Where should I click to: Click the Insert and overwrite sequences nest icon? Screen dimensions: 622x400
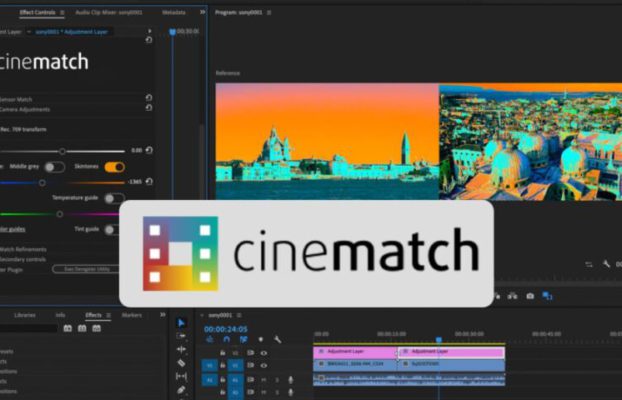209,339
